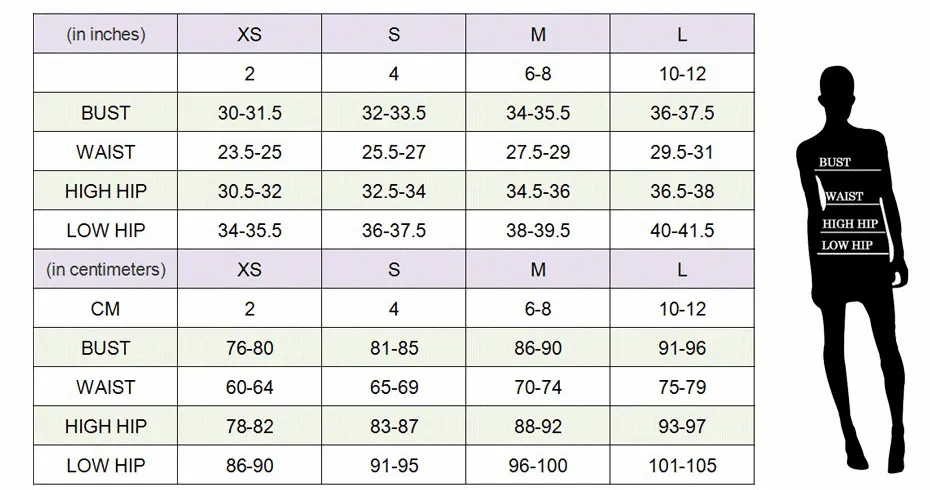Click the 88-92 high hip cell

click(538, 426)
